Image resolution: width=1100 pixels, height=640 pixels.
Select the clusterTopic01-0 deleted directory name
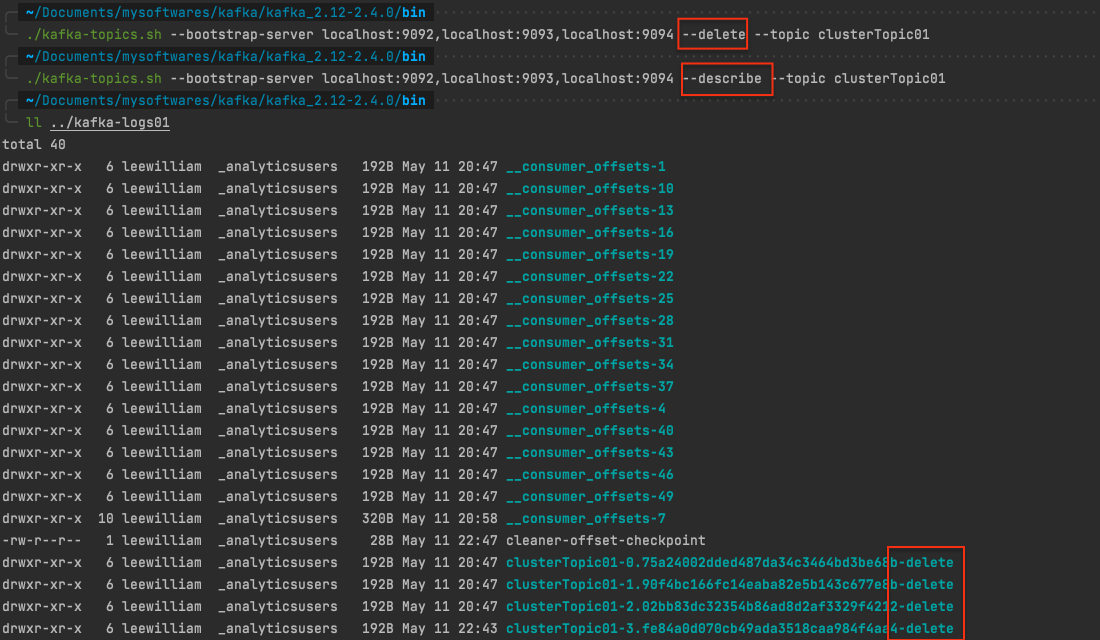[x=729, y=562]
